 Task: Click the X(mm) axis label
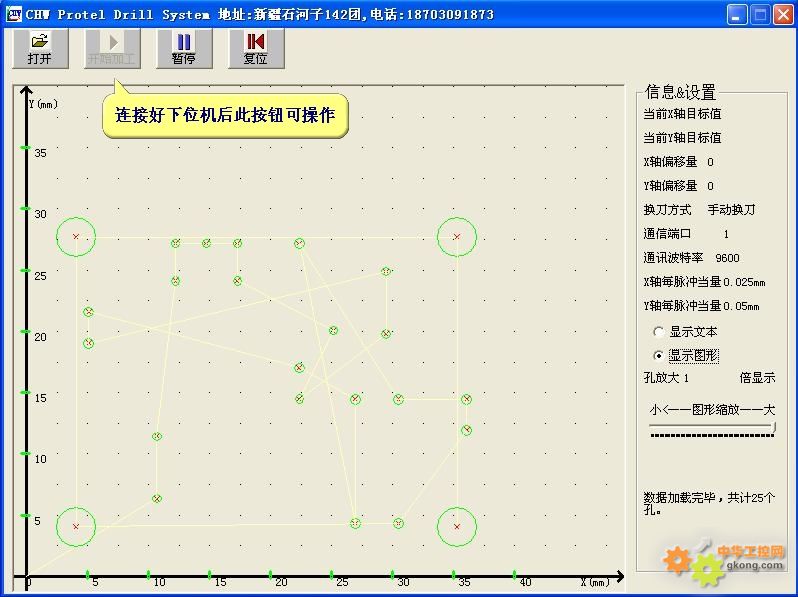(x=595, y=582)
